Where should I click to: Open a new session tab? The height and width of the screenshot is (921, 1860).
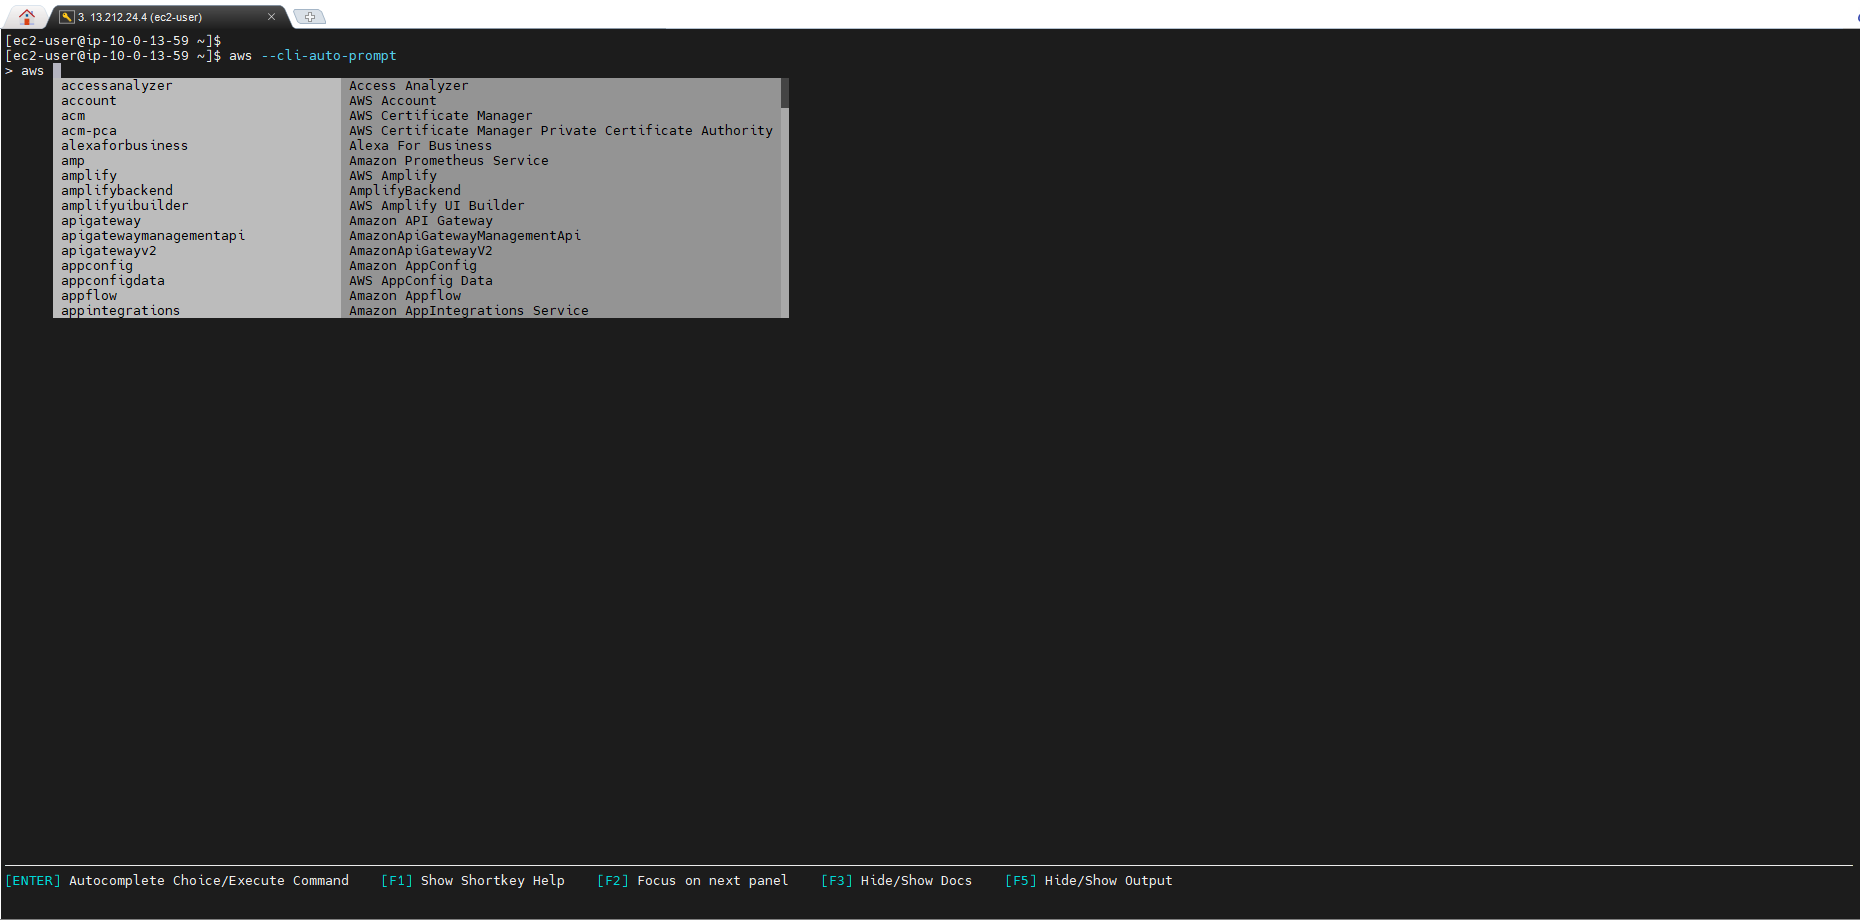(x=310, y=17)
